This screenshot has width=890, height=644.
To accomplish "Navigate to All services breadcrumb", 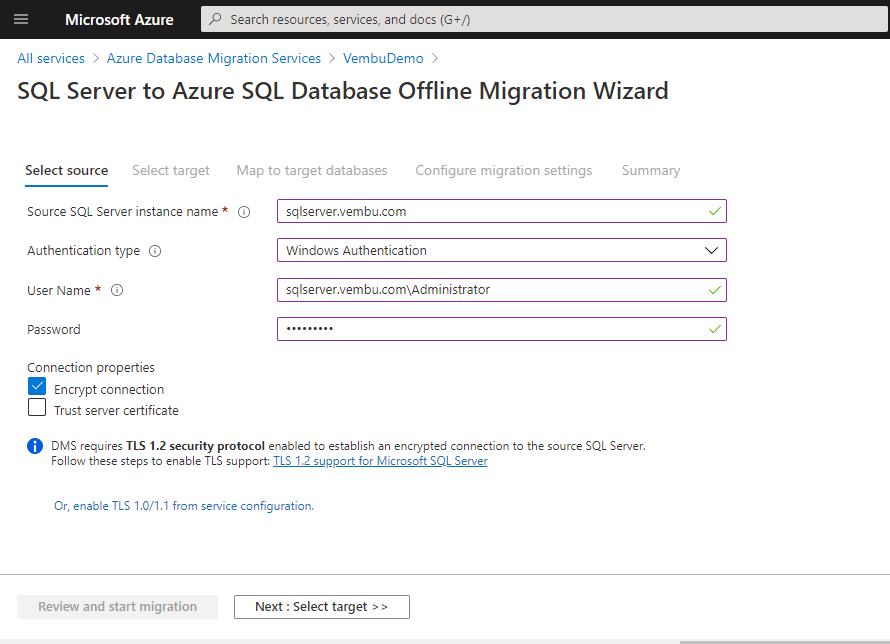I will click(x=51, y=58).
